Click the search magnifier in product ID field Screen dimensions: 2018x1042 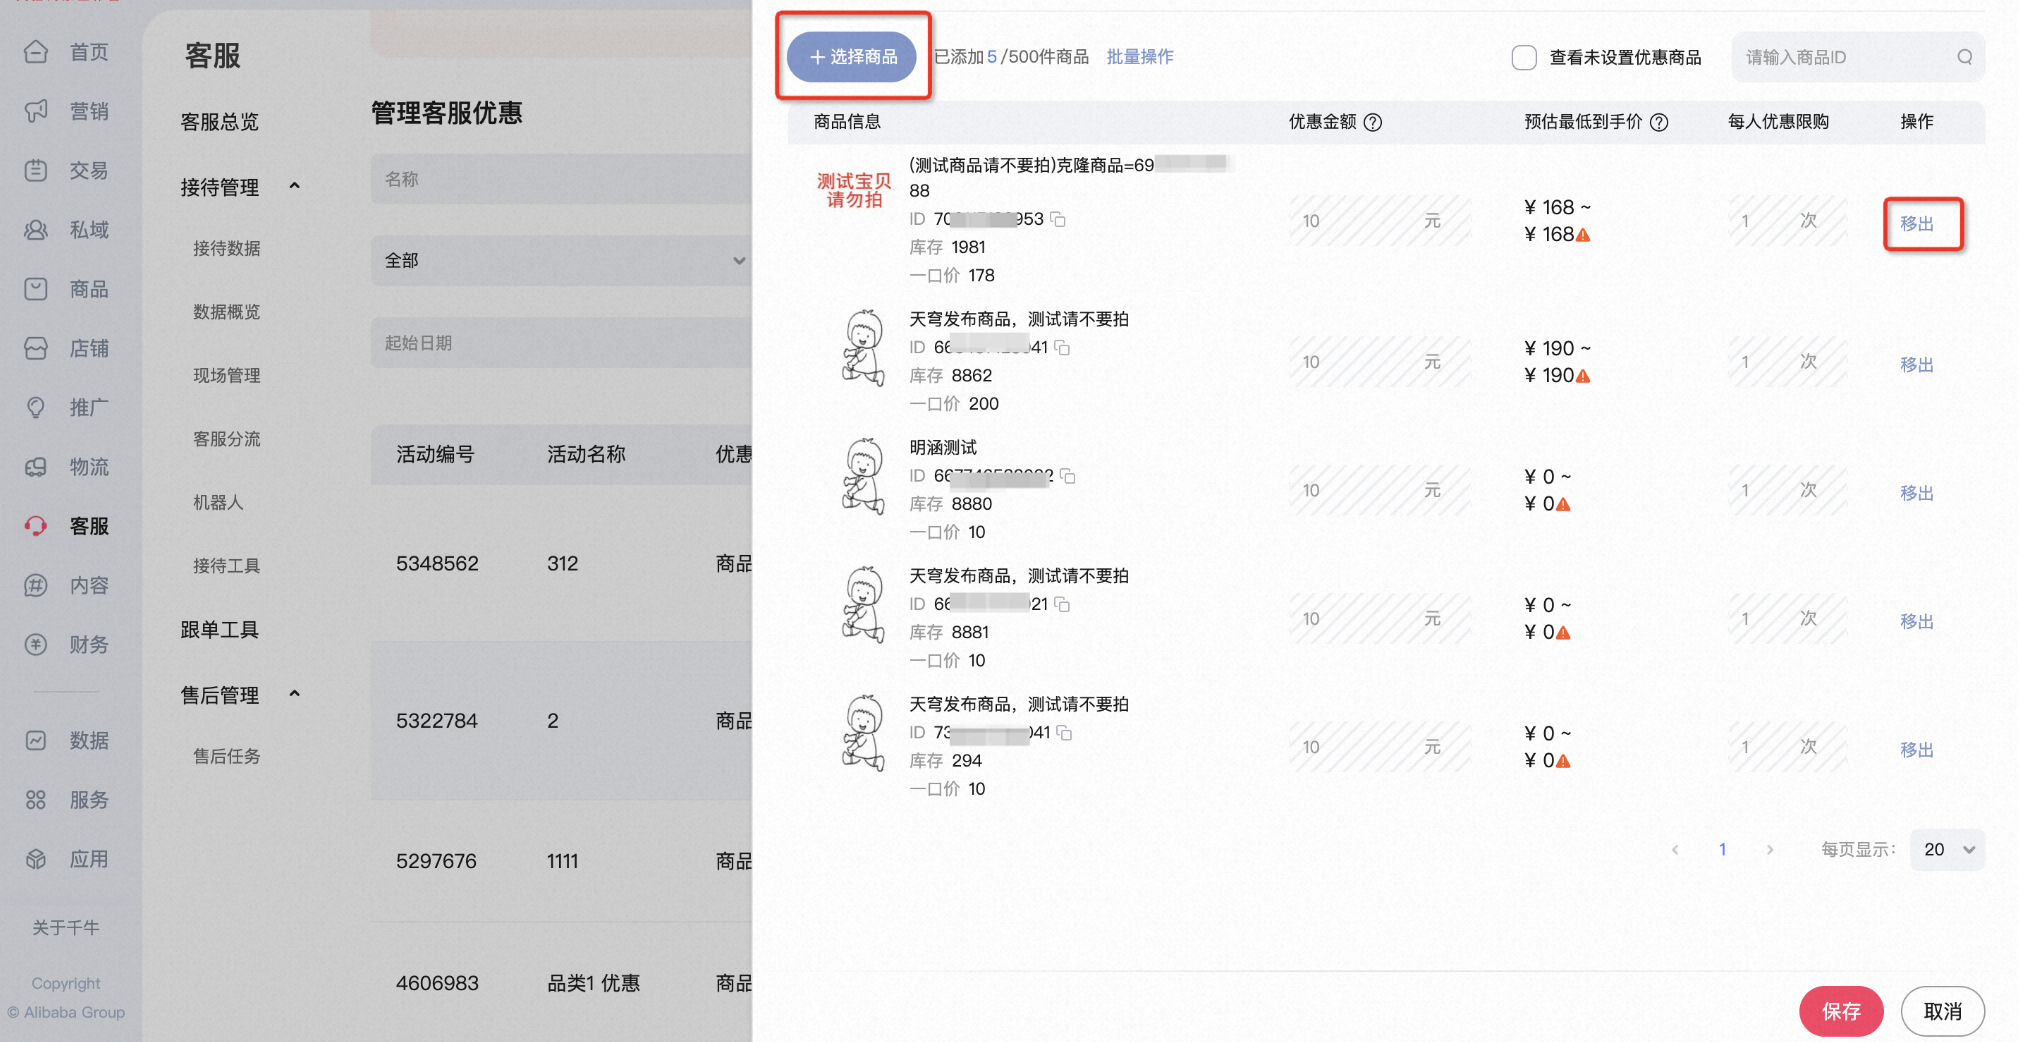(x=1964, y=57)
